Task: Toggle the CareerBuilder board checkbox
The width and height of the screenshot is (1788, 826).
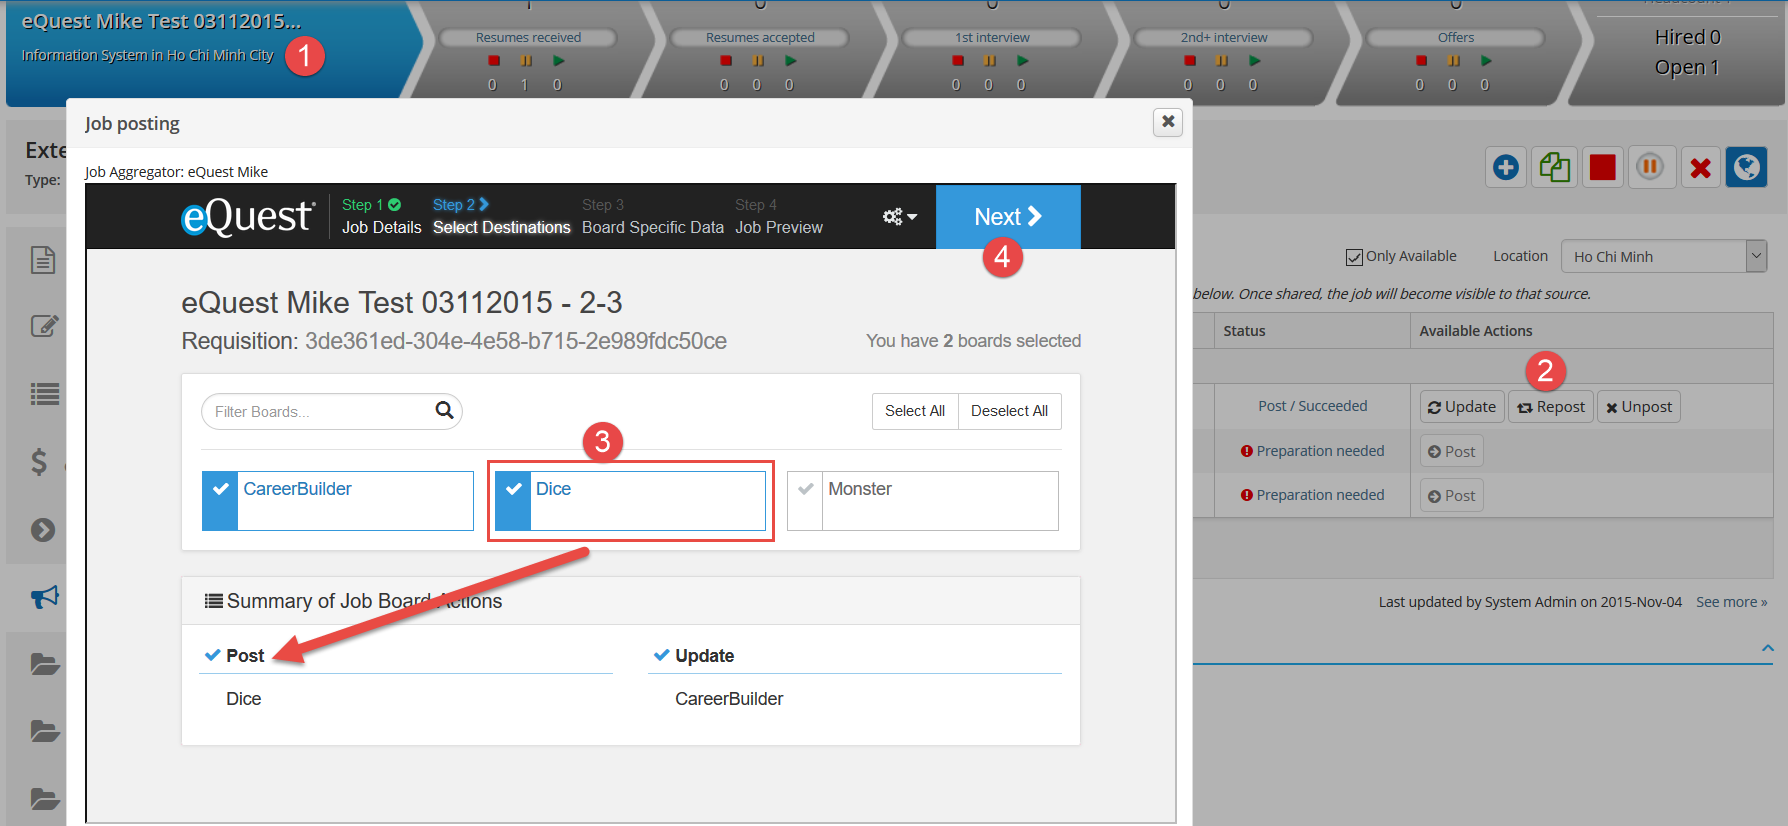Action: 221,500
